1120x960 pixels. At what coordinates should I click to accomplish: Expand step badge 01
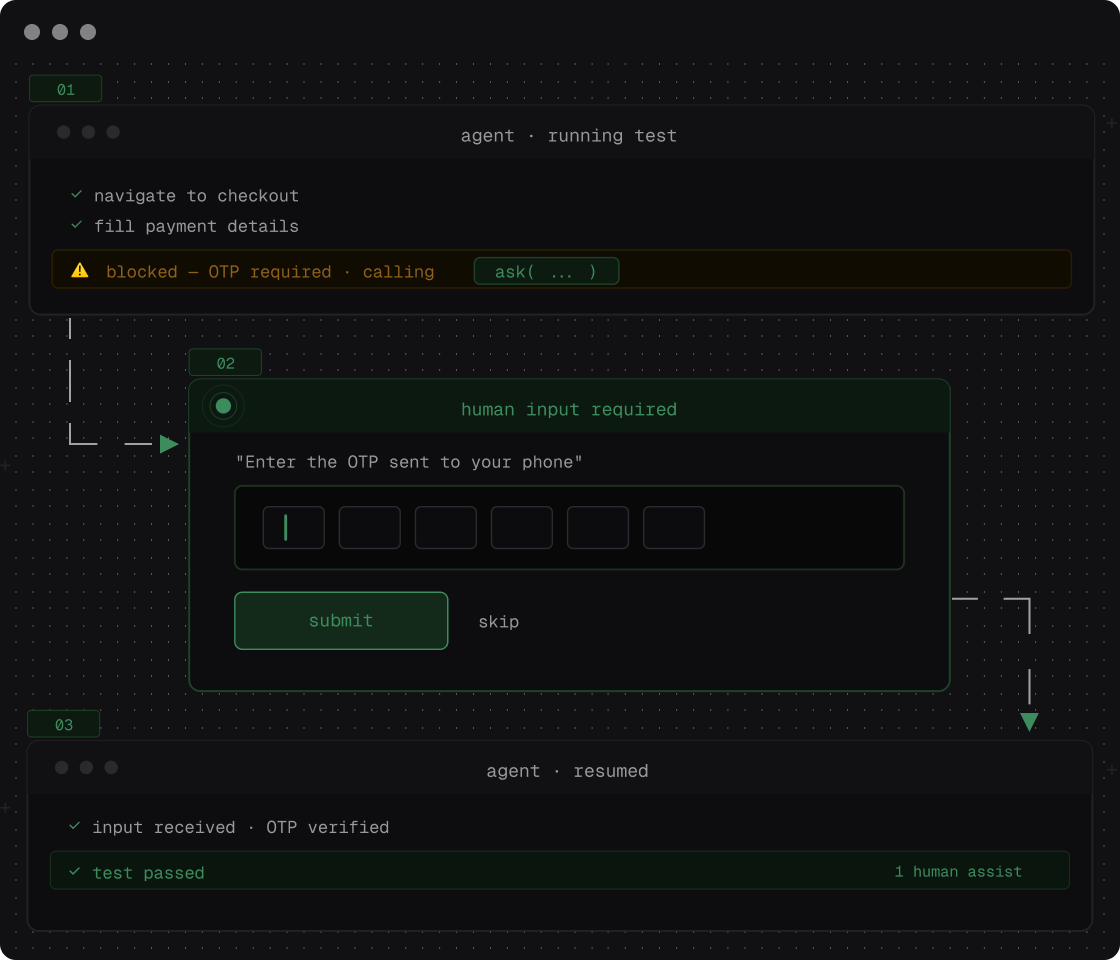(66, 88)
